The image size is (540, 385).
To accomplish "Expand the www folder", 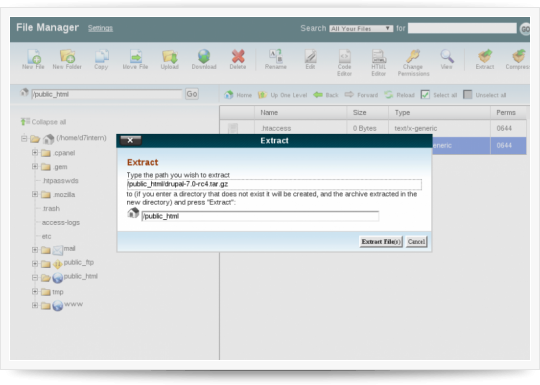I will (35, 305).
